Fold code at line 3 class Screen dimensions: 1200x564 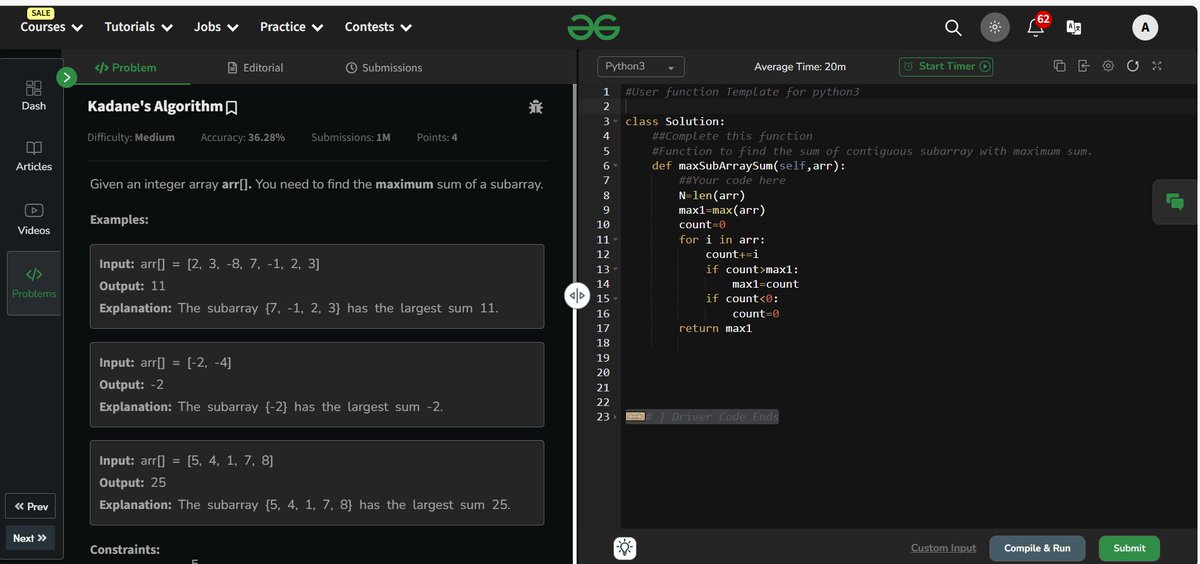tap(616, 121)
